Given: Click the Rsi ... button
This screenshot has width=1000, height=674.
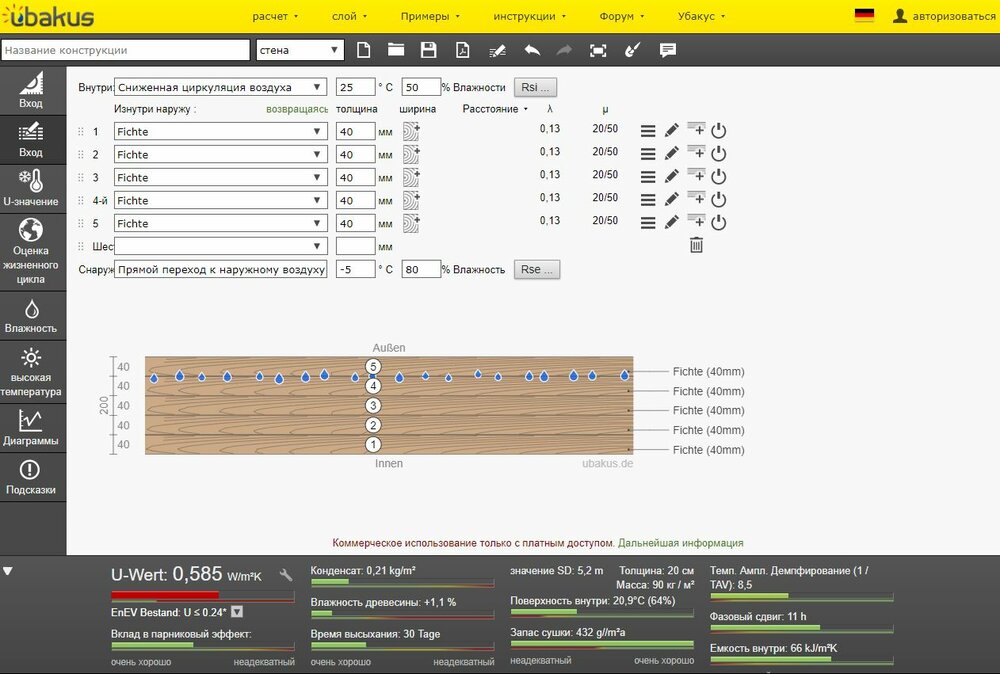Looking at the screenshot, I should click(x=535, y=87).
